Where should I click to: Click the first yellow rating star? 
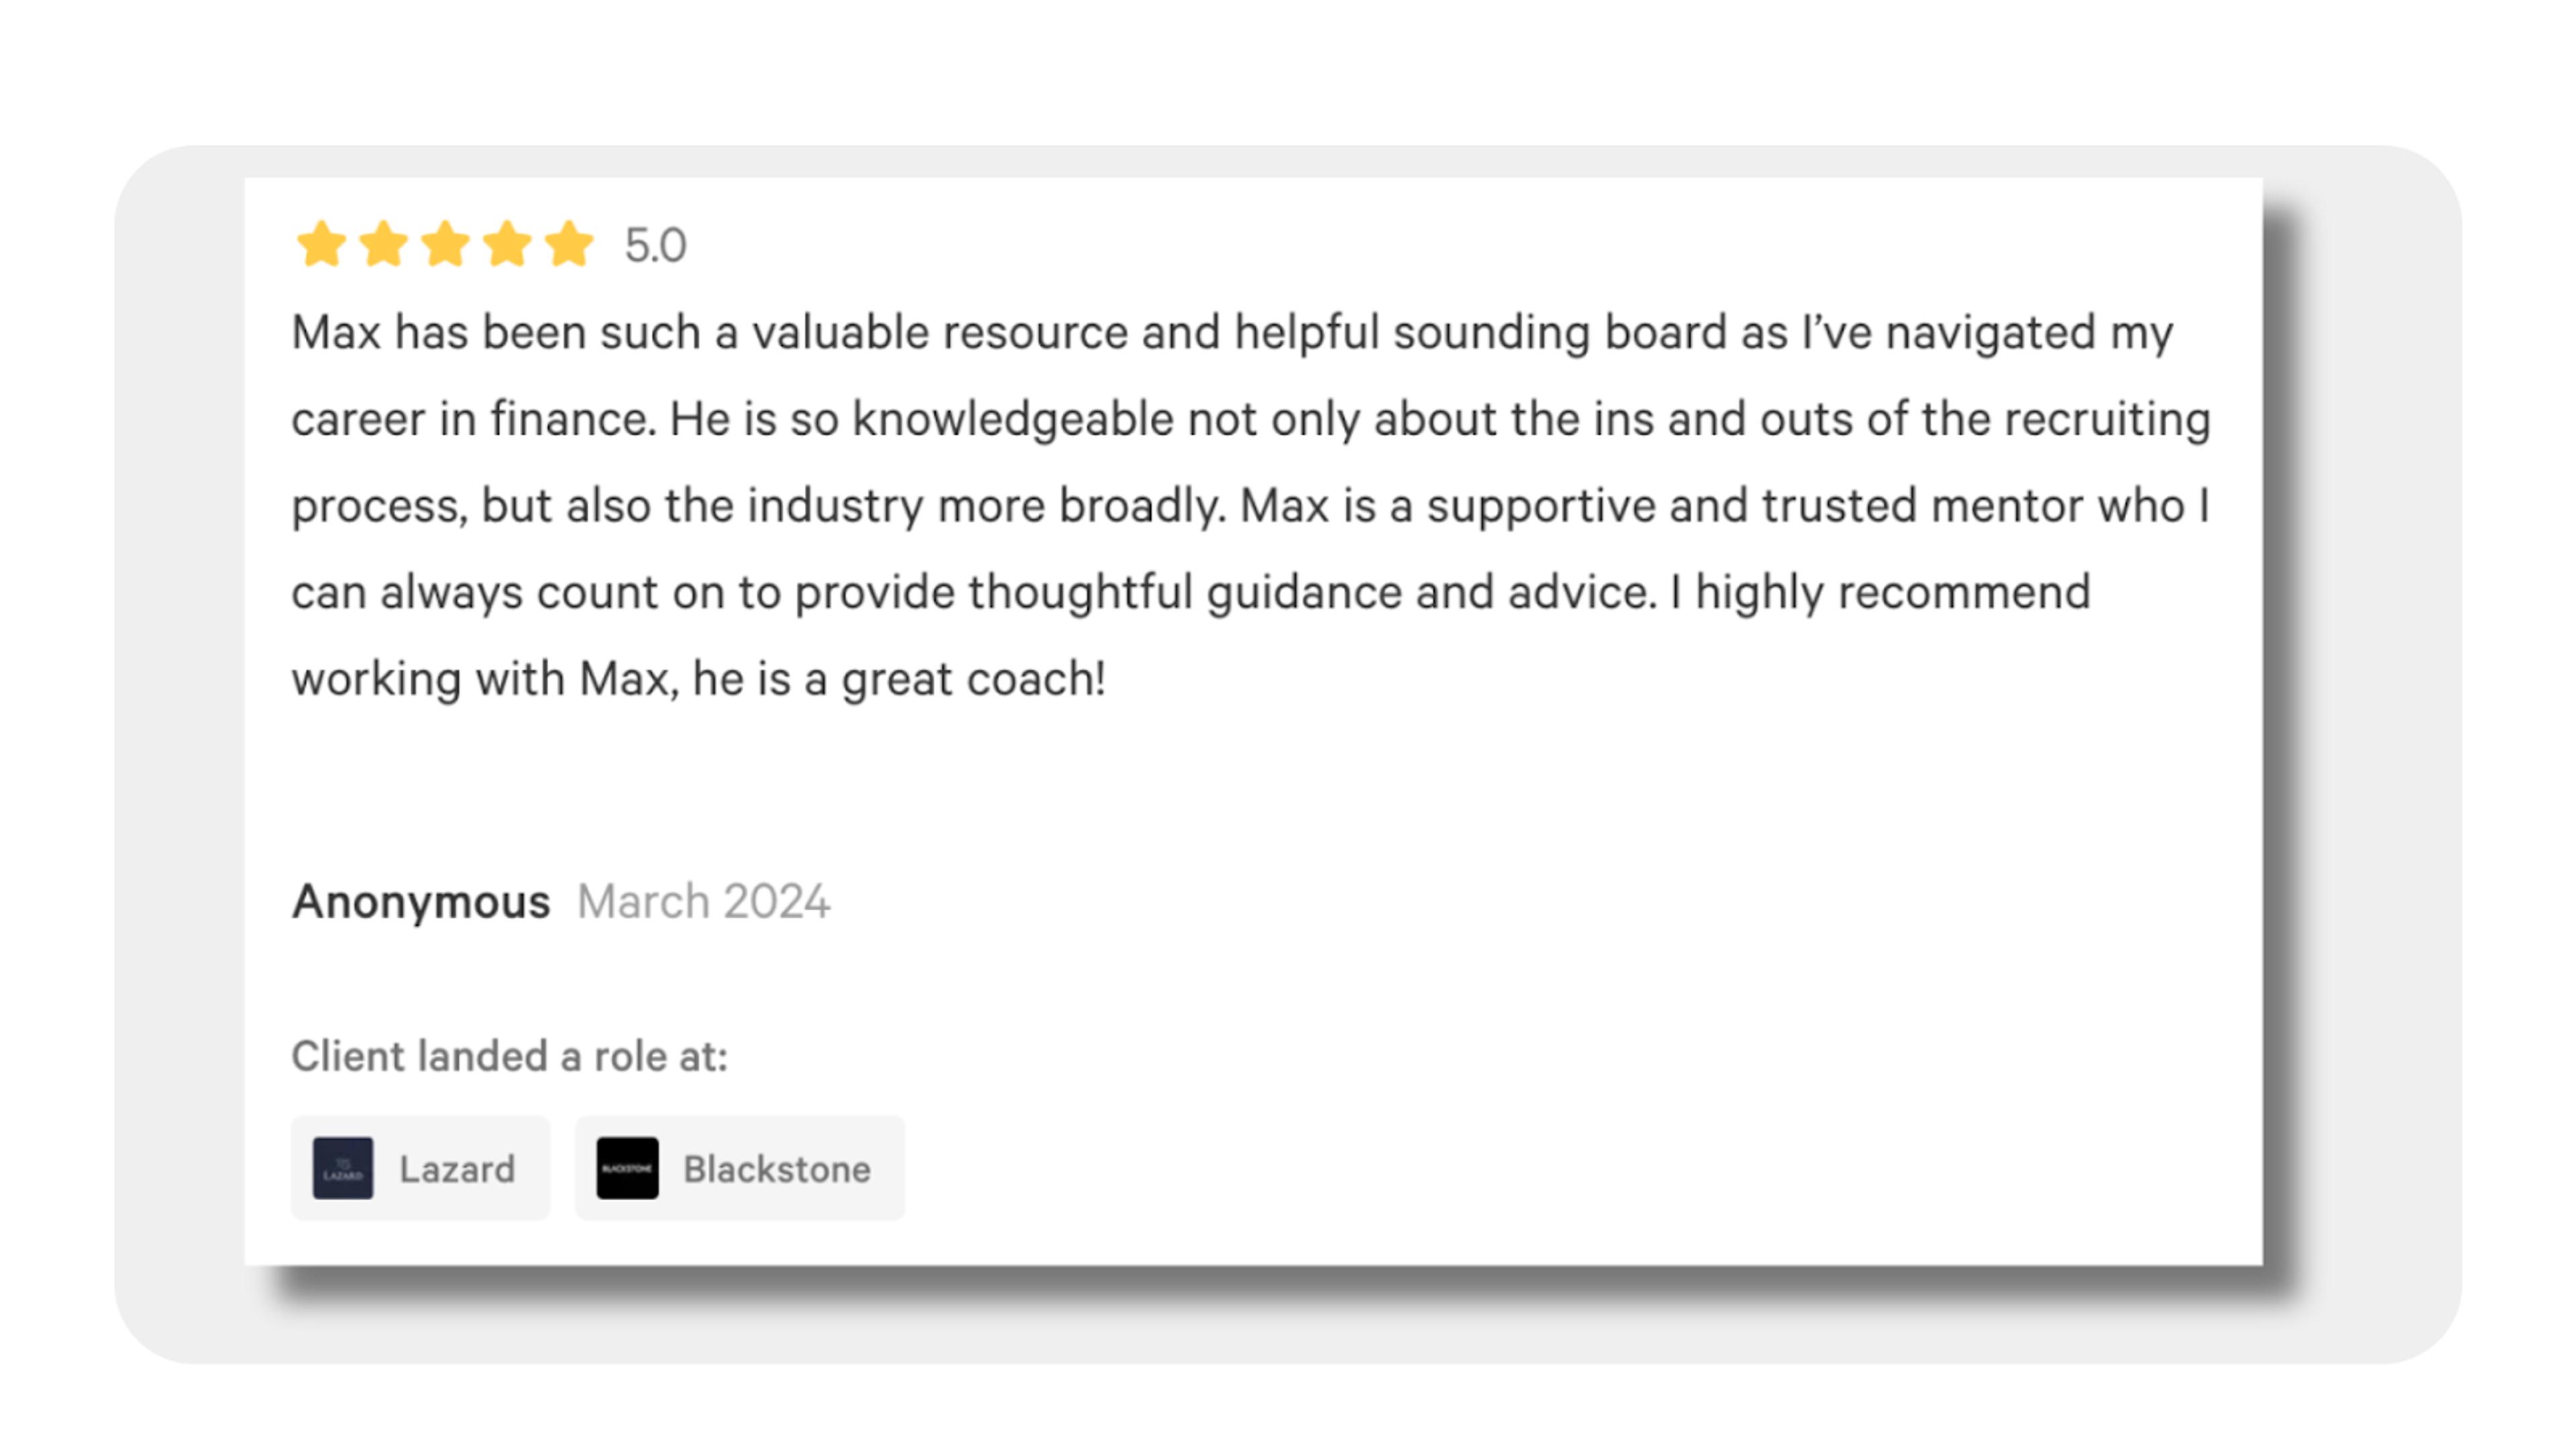pos(321,244)
